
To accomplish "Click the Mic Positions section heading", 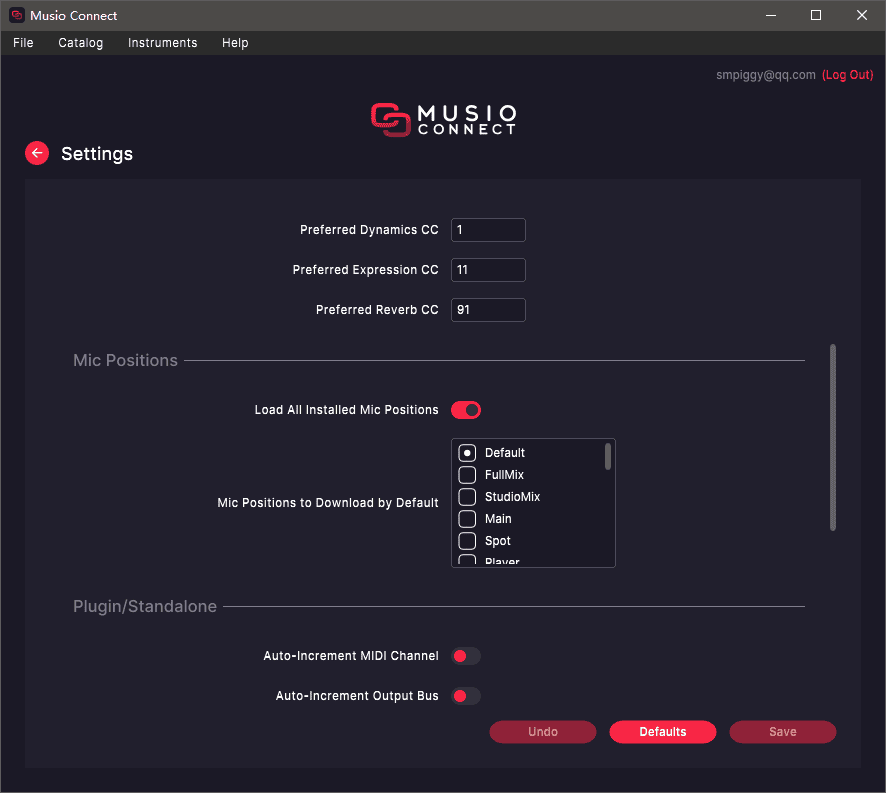I will 125,361.
